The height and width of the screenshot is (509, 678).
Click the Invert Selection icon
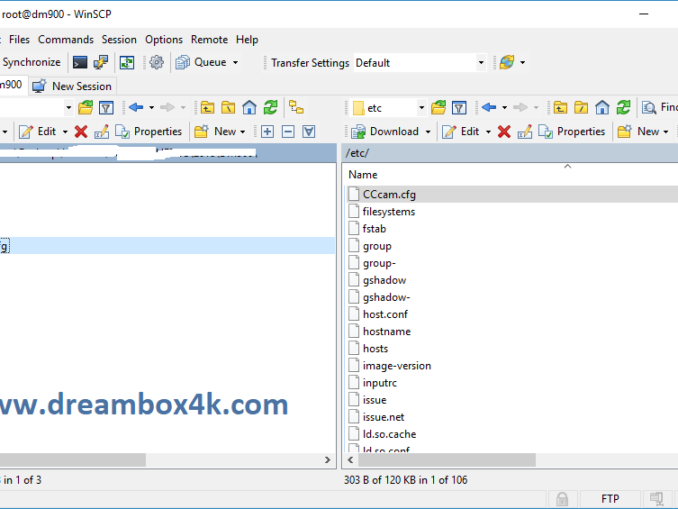click(x=309, y=131)
